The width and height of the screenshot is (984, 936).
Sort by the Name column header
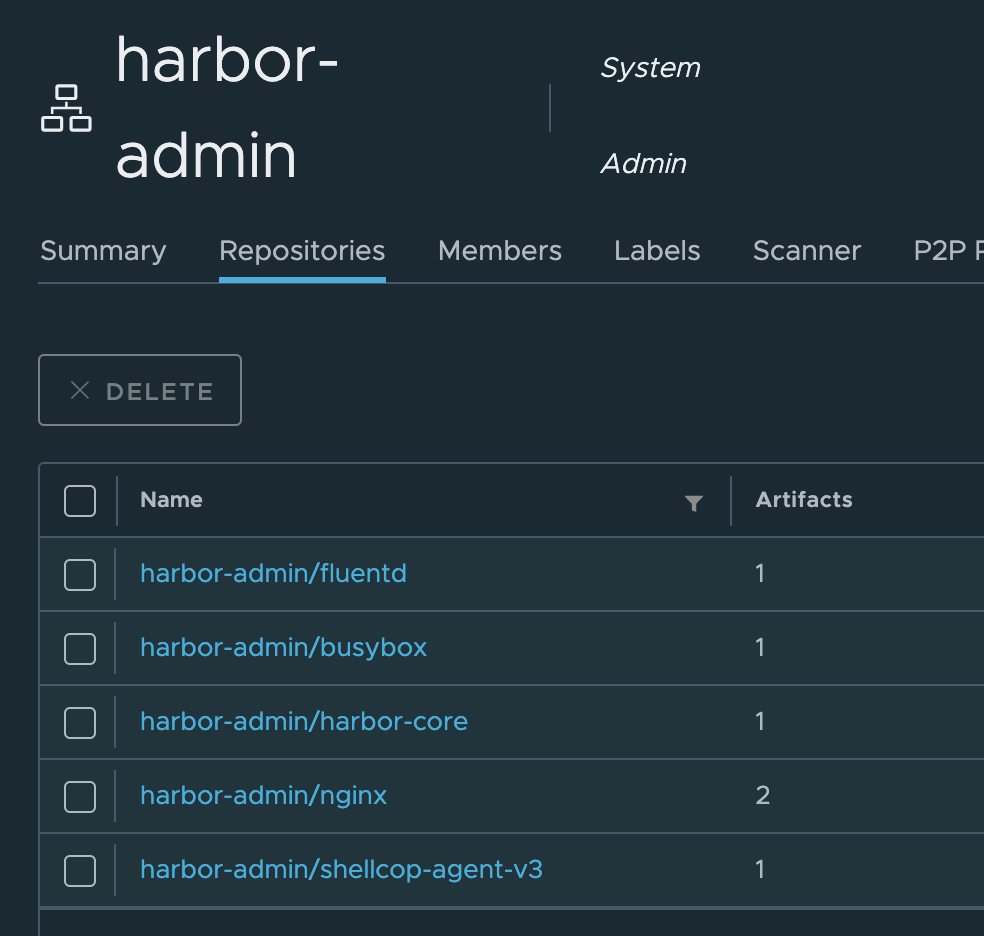pyautogui.click(x=171, y=500)
